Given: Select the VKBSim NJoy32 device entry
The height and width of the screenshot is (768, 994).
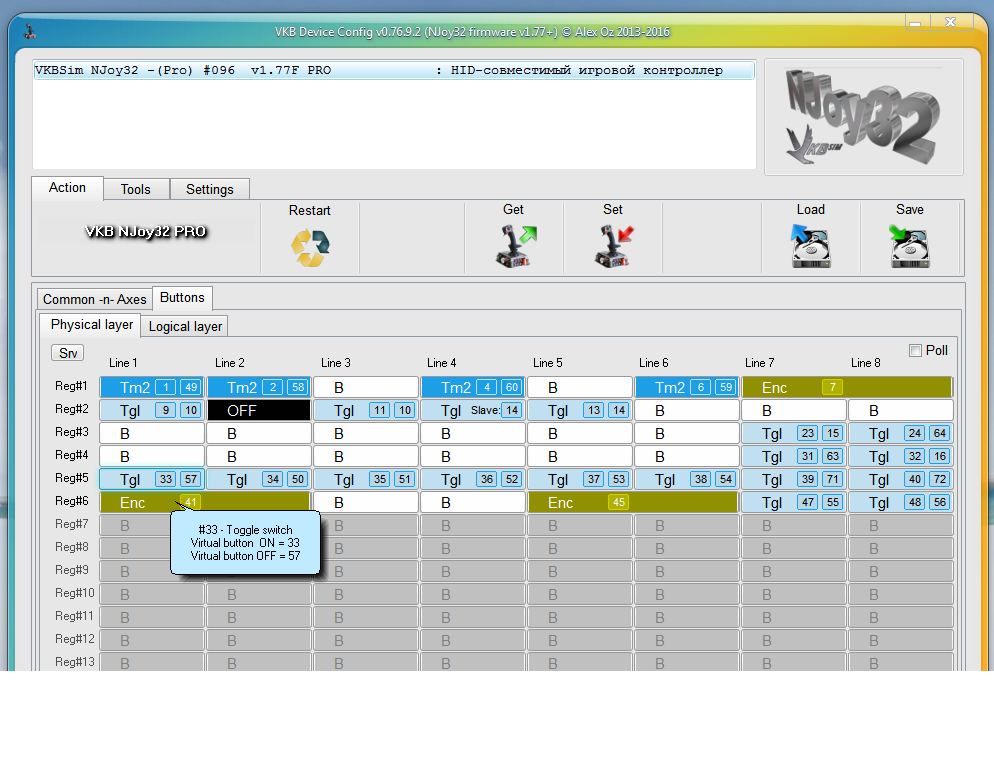Looking at the screenshot, I should (394, 70).
